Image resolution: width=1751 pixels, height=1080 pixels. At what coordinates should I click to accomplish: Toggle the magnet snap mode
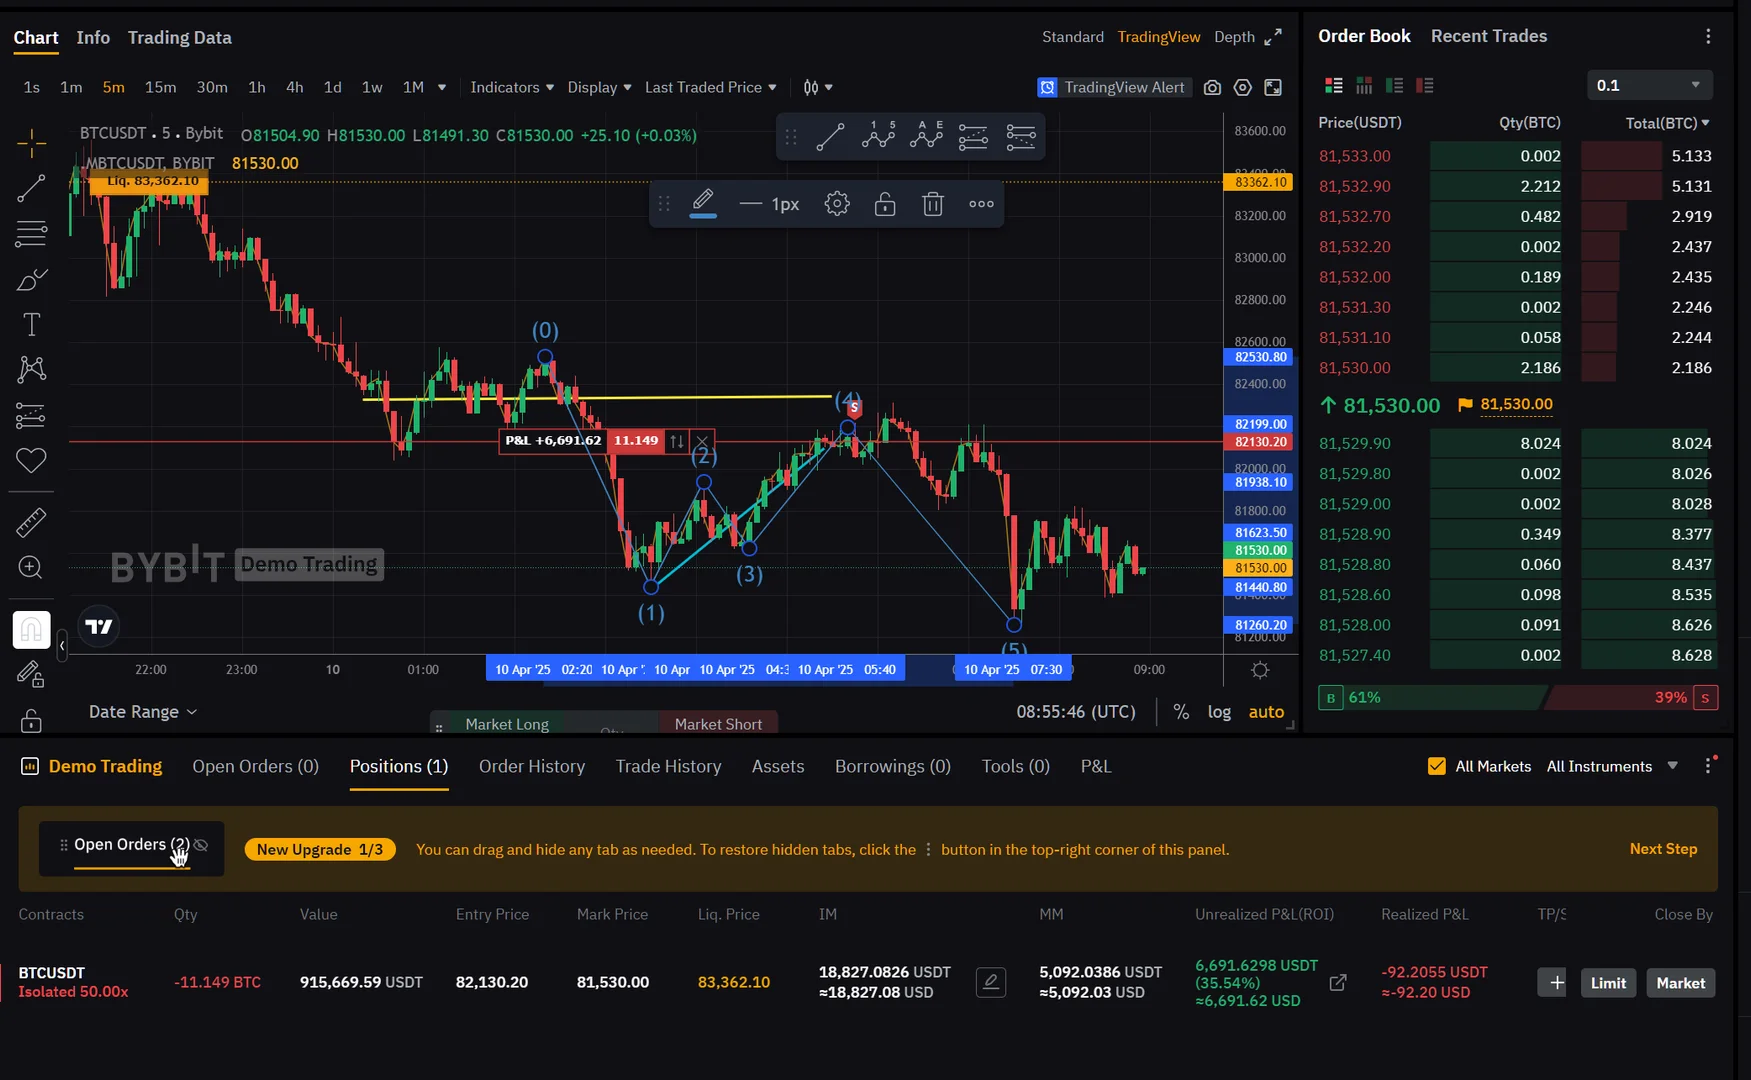(x=31, y=630)
